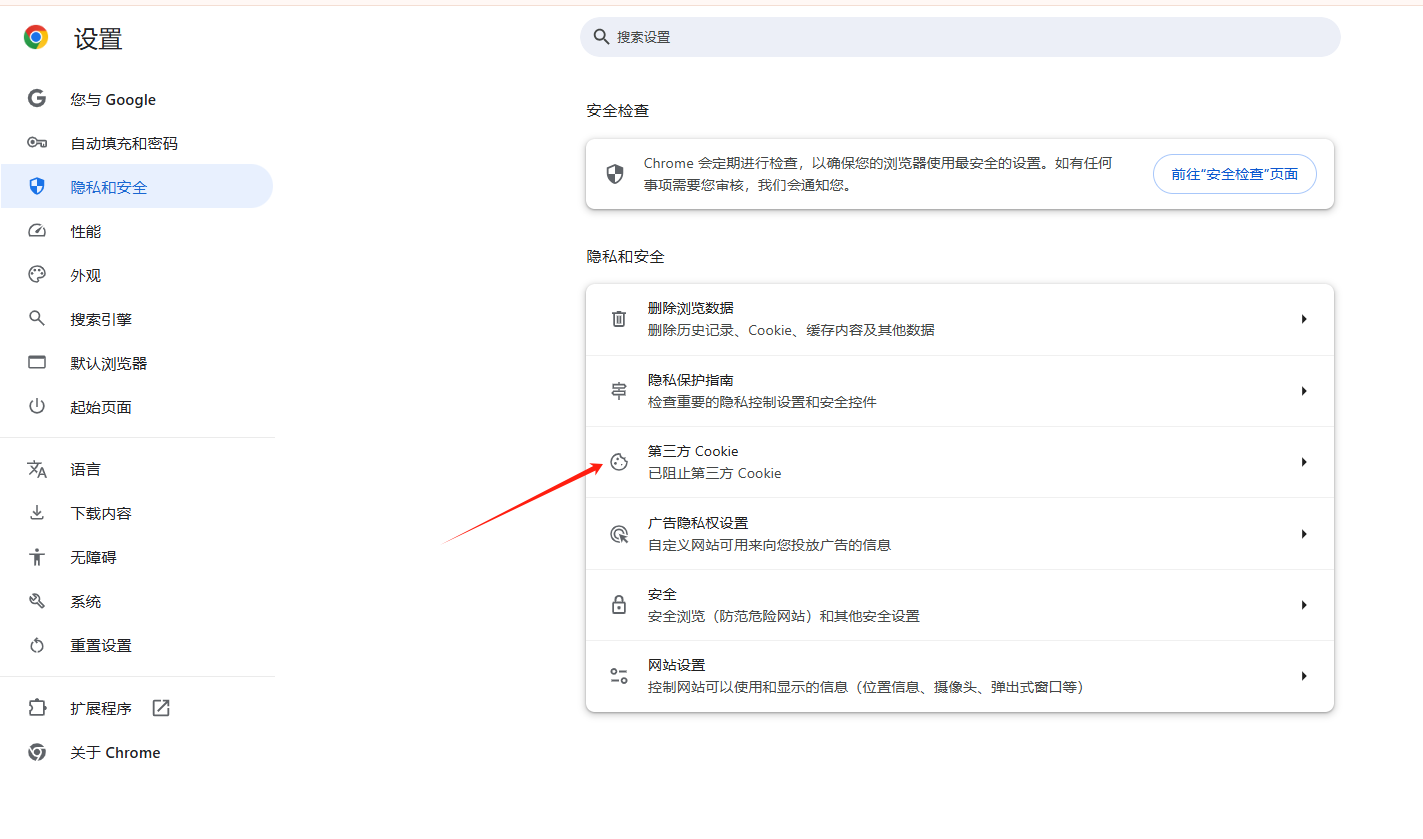Image resolution: width=1423 pixels, height=839 pixels.
Task: Click the power icon for 起始页面
Action: click(37, 407)
